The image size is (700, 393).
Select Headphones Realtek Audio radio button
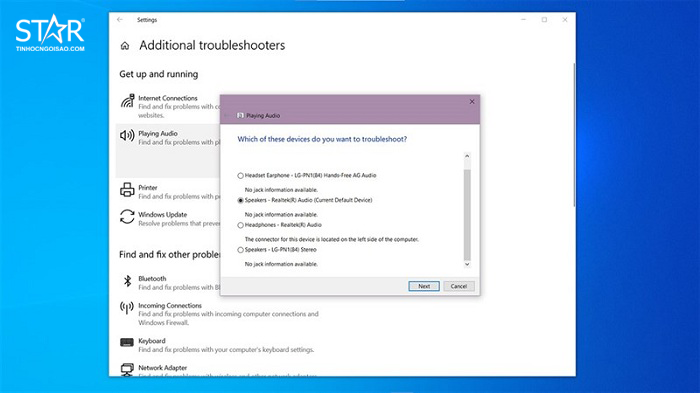[241, 226]
